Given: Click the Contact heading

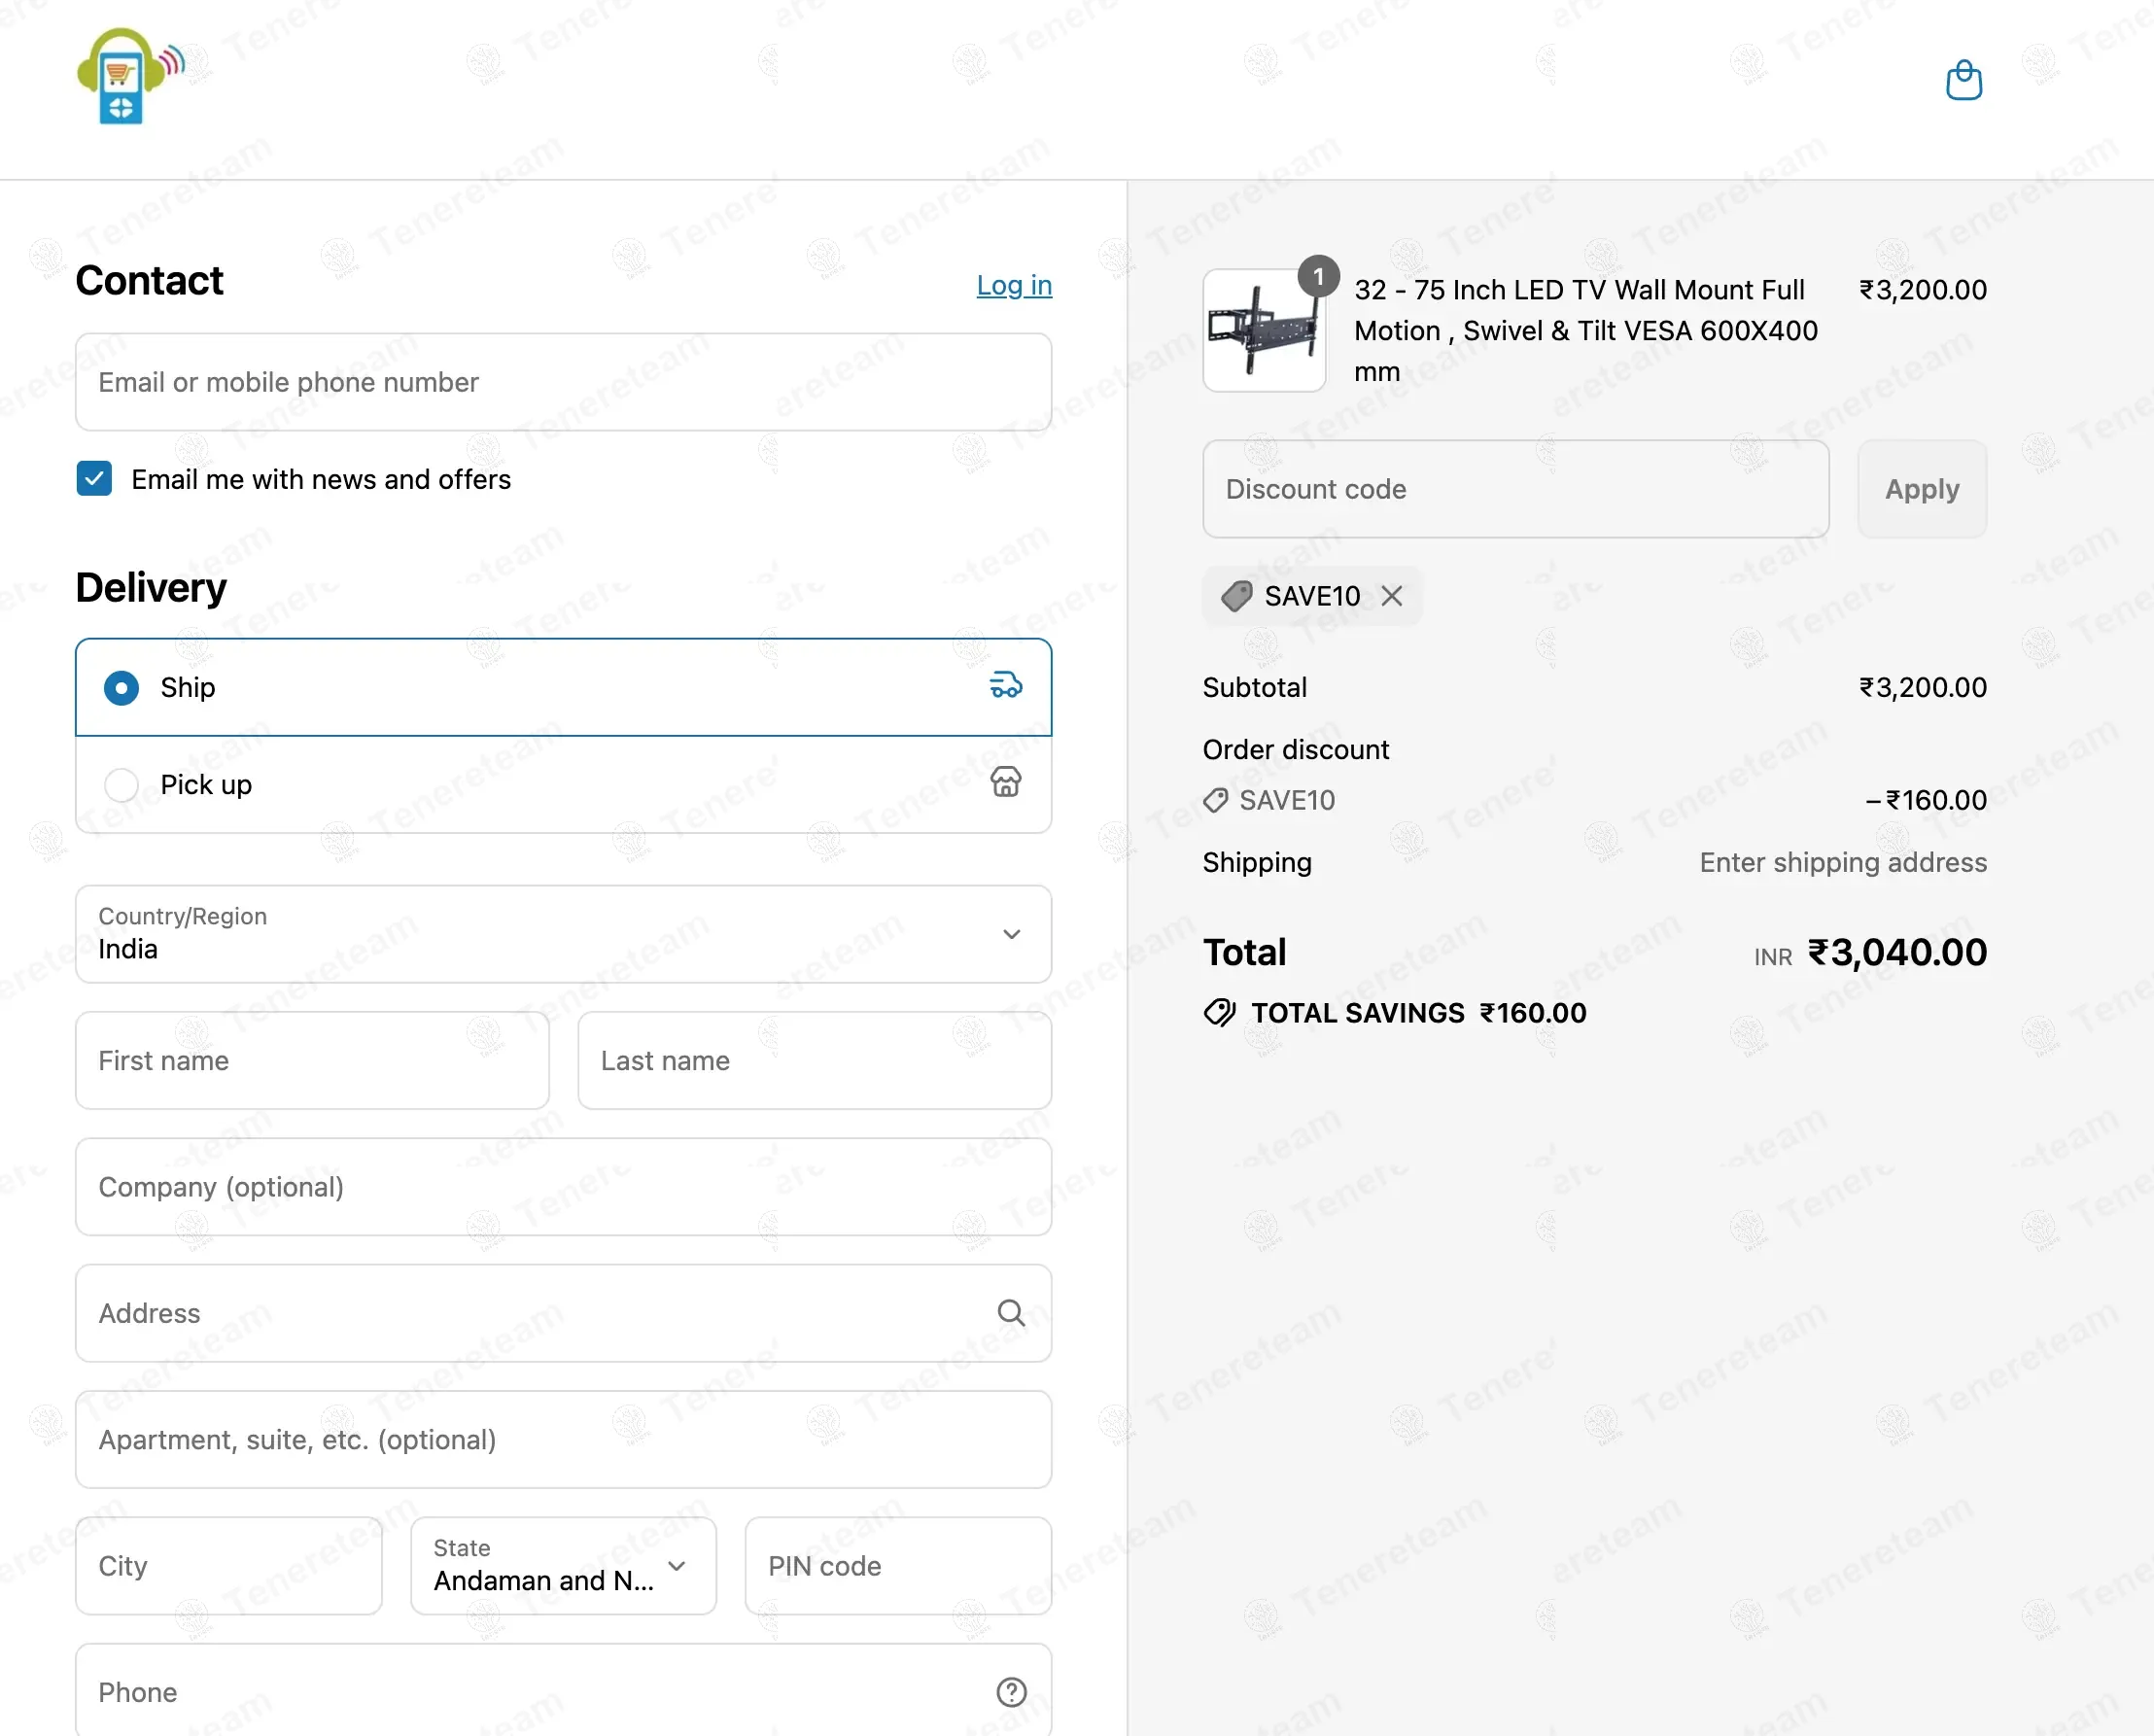Looking at the screenshot, I should point(149,281).
